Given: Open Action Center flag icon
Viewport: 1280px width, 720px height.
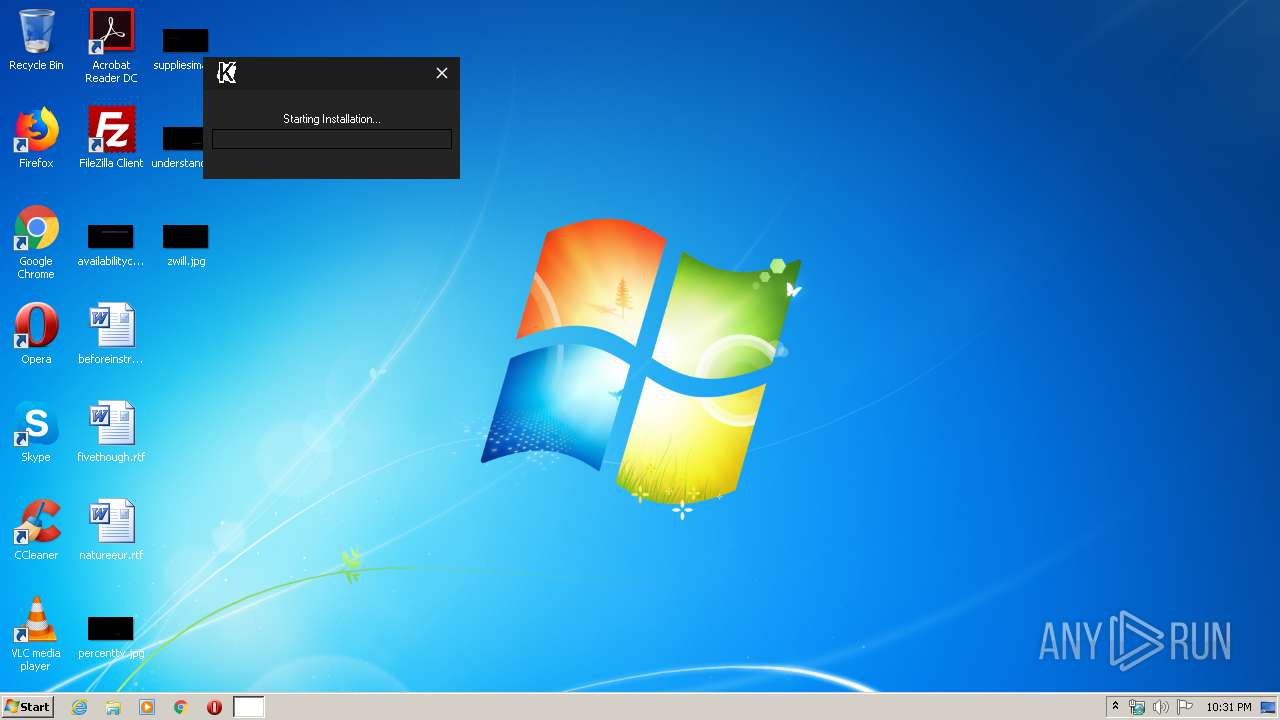Looking at the screenshot, I should 1185,707.
